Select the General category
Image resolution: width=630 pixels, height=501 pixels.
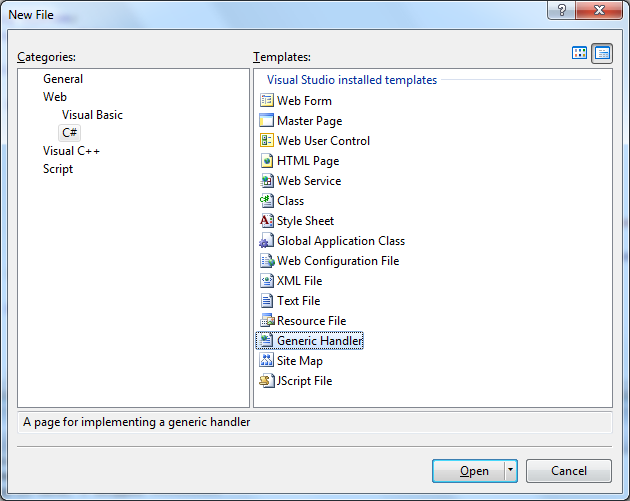(x=63, y=79)
